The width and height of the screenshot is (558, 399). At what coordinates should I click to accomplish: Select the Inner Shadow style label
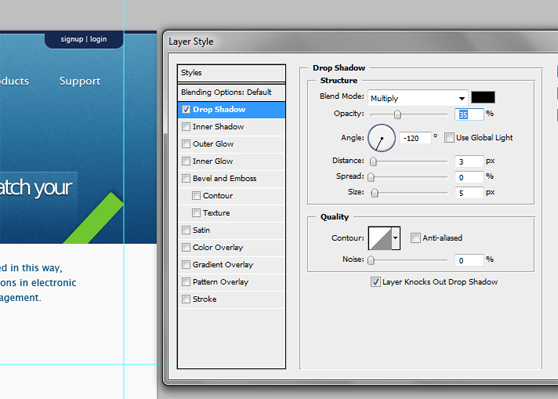pyautogui.click(x=218, y=127)
